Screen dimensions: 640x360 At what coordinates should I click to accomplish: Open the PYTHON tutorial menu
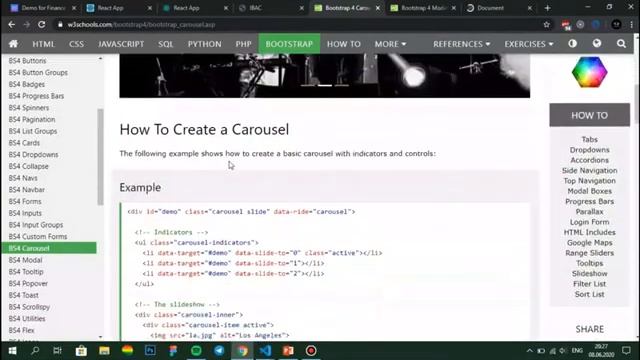pos(204,44)
